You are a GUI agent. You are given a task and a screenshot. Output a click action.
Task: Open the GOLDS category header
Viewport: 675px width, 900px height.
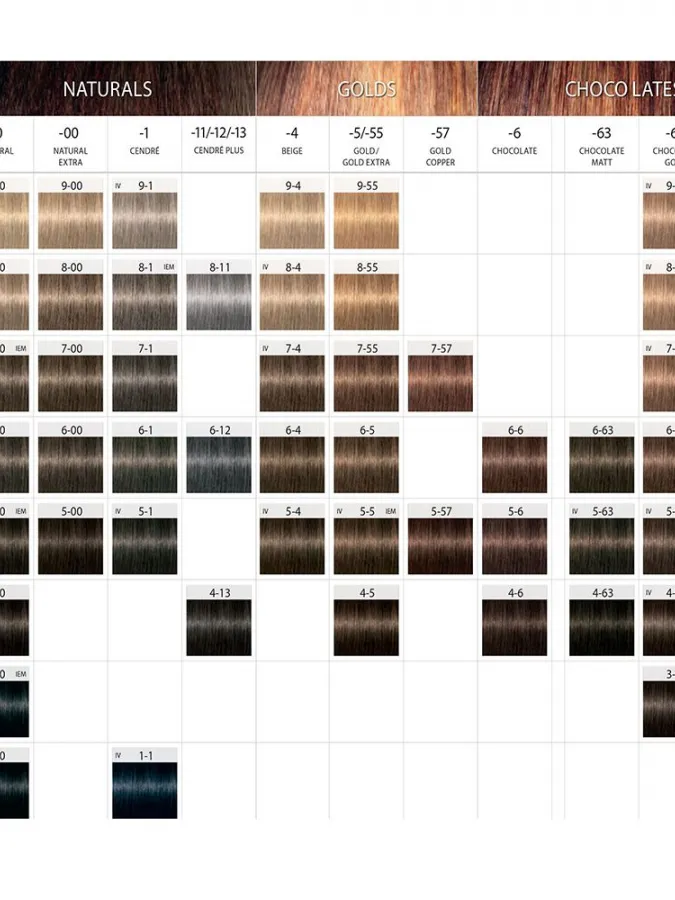click(367, 89)
